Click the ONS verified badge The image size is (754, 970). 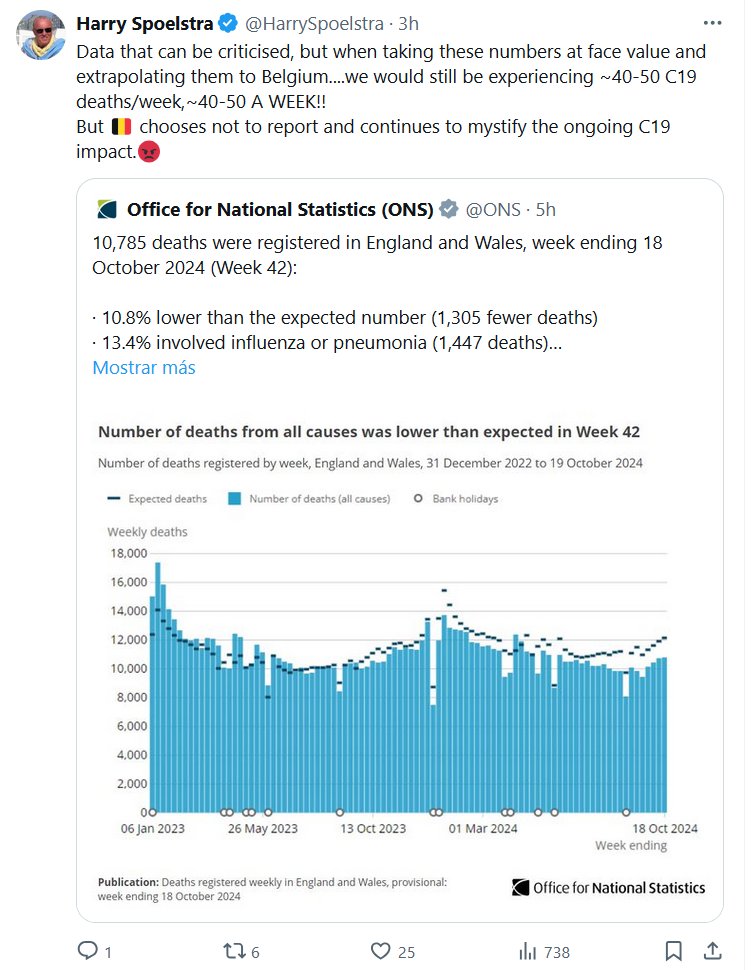tap(449, 209)
